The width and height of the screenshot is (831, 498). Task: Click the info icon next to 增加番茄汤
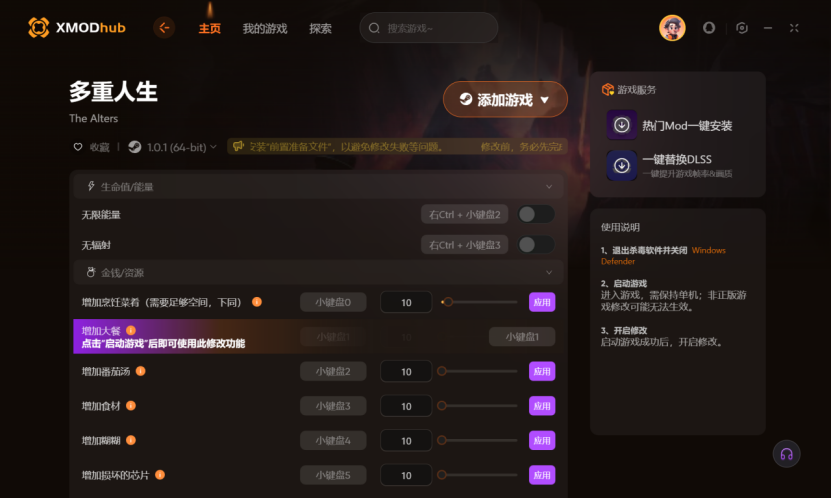click(x=140, y=371)
